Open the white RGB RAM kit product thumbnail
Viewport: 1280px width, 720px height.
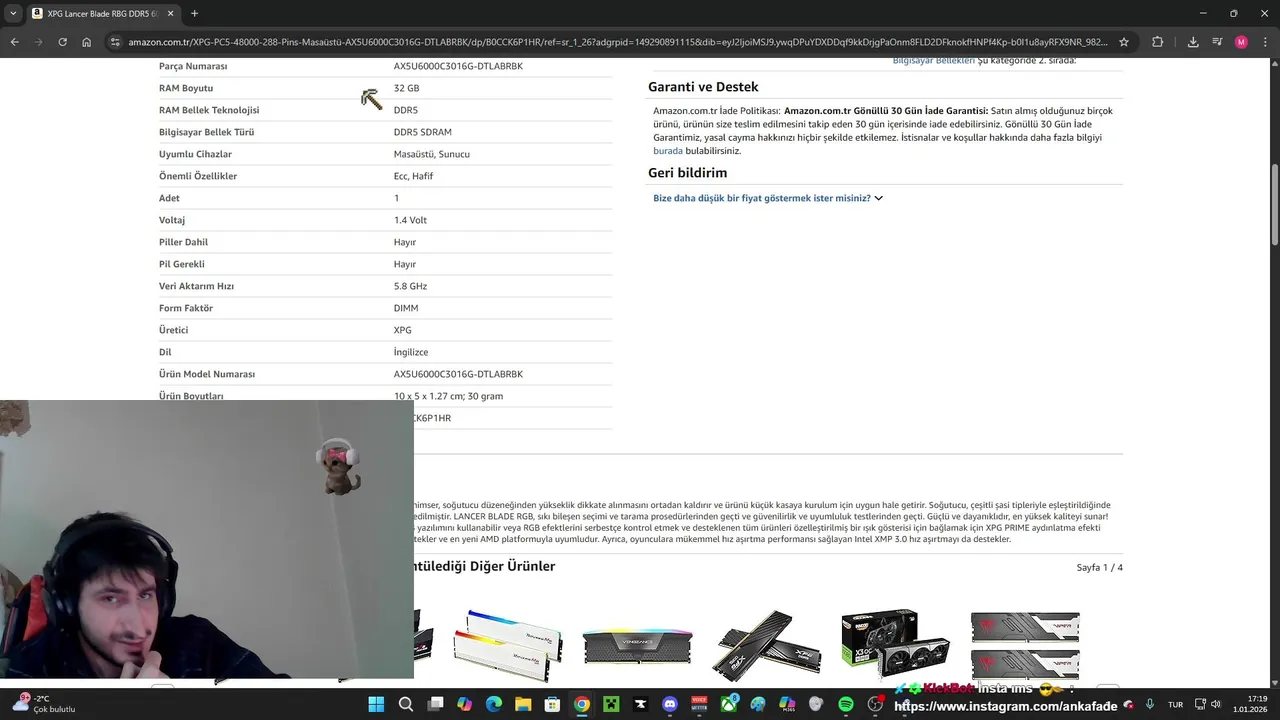point(508,645)
